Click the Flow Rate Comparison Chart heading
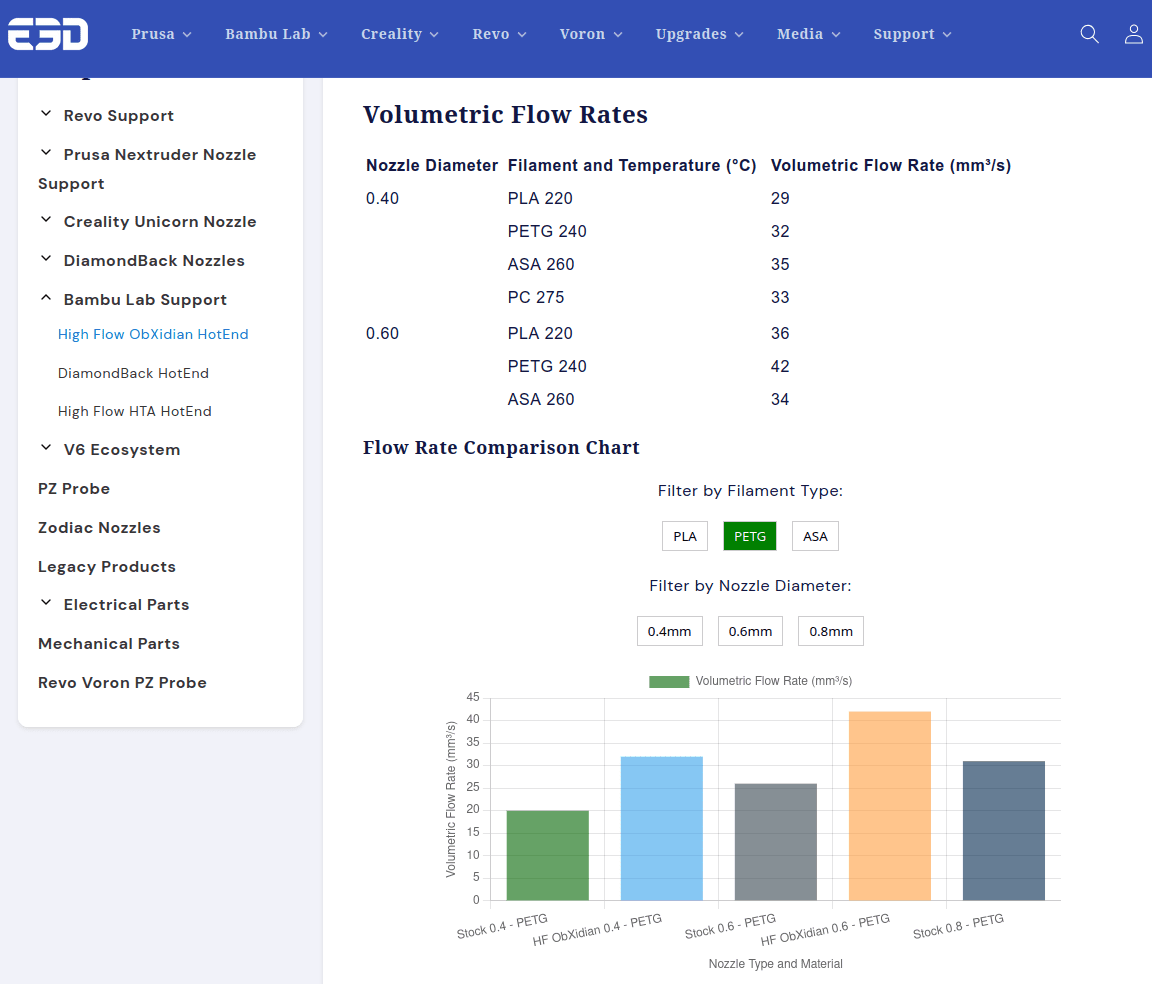The height and width of the screenshot is (984, 1152). [501, 448]
